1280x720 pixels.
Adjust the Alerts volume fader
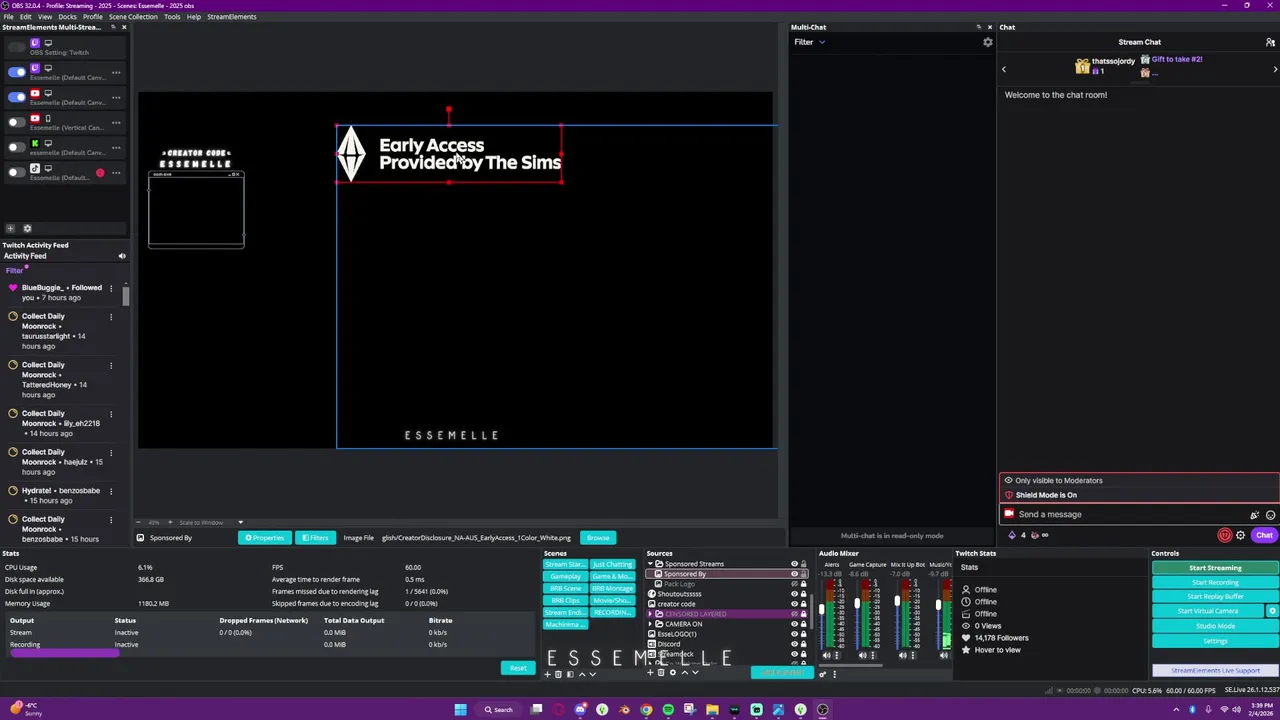click(822, 609)
